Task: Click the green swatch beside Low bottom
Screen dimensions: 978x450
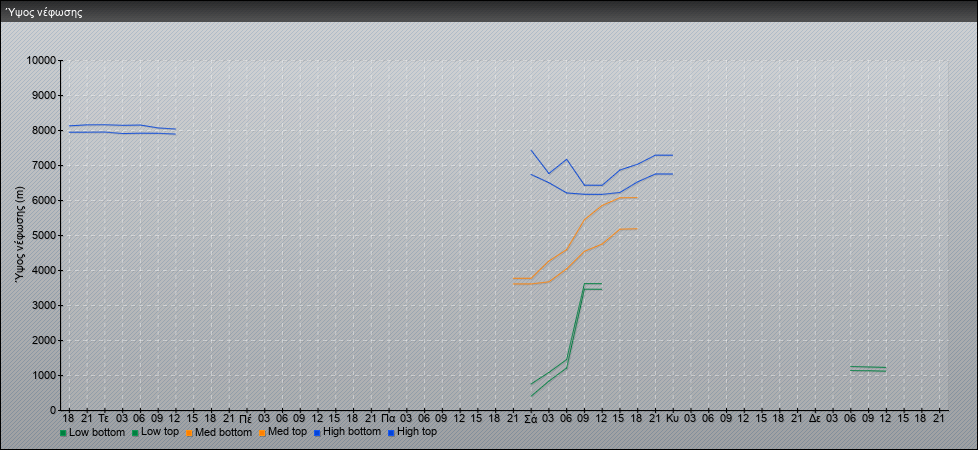Action: pos(63,433)
